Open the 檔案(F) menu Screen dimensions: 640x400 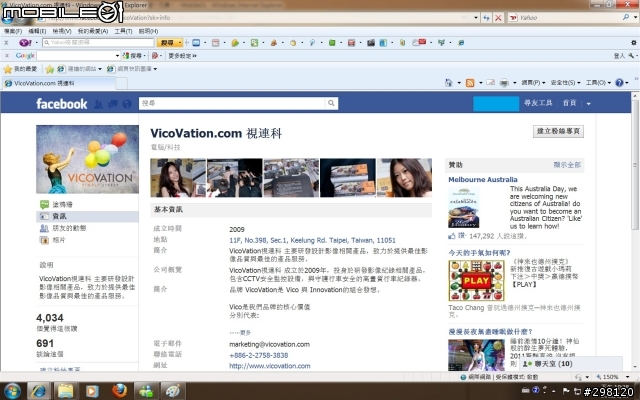[x=13, y=31]
